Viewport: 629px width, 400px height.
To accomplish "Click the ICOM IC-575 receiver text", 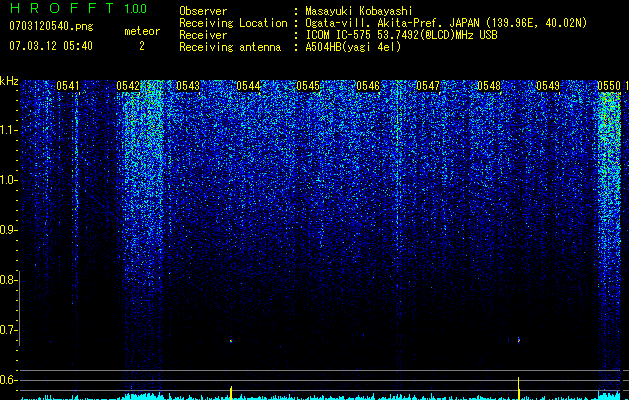I will coord(401,35).
